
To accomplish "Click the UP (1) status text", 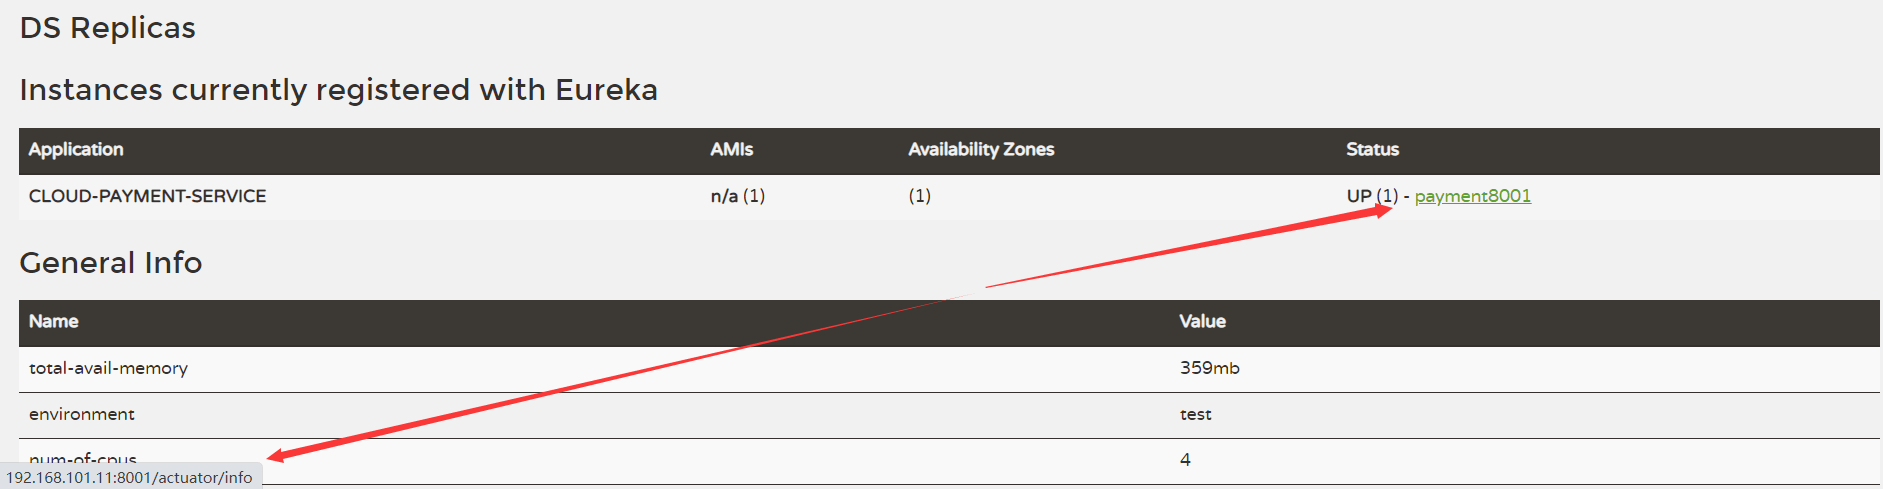I will [x=1372, y=196].
